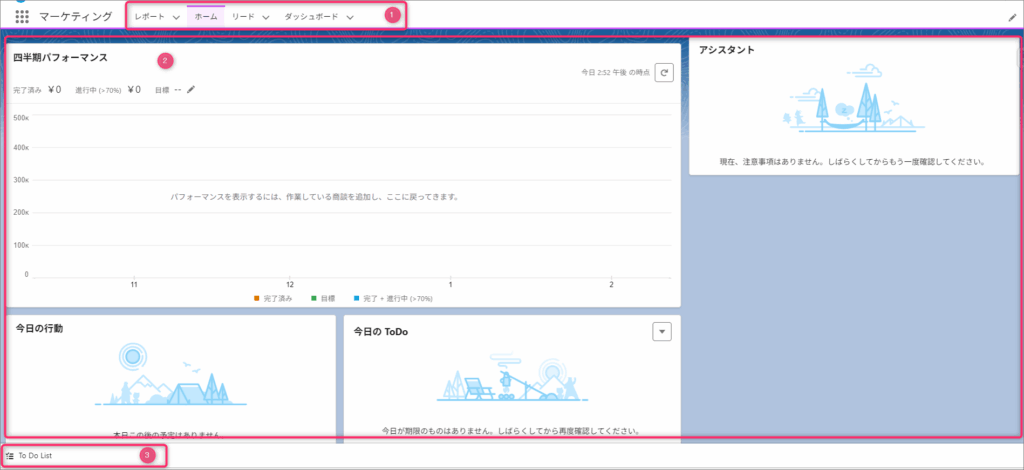Open the レポート tab

point(150,18)
